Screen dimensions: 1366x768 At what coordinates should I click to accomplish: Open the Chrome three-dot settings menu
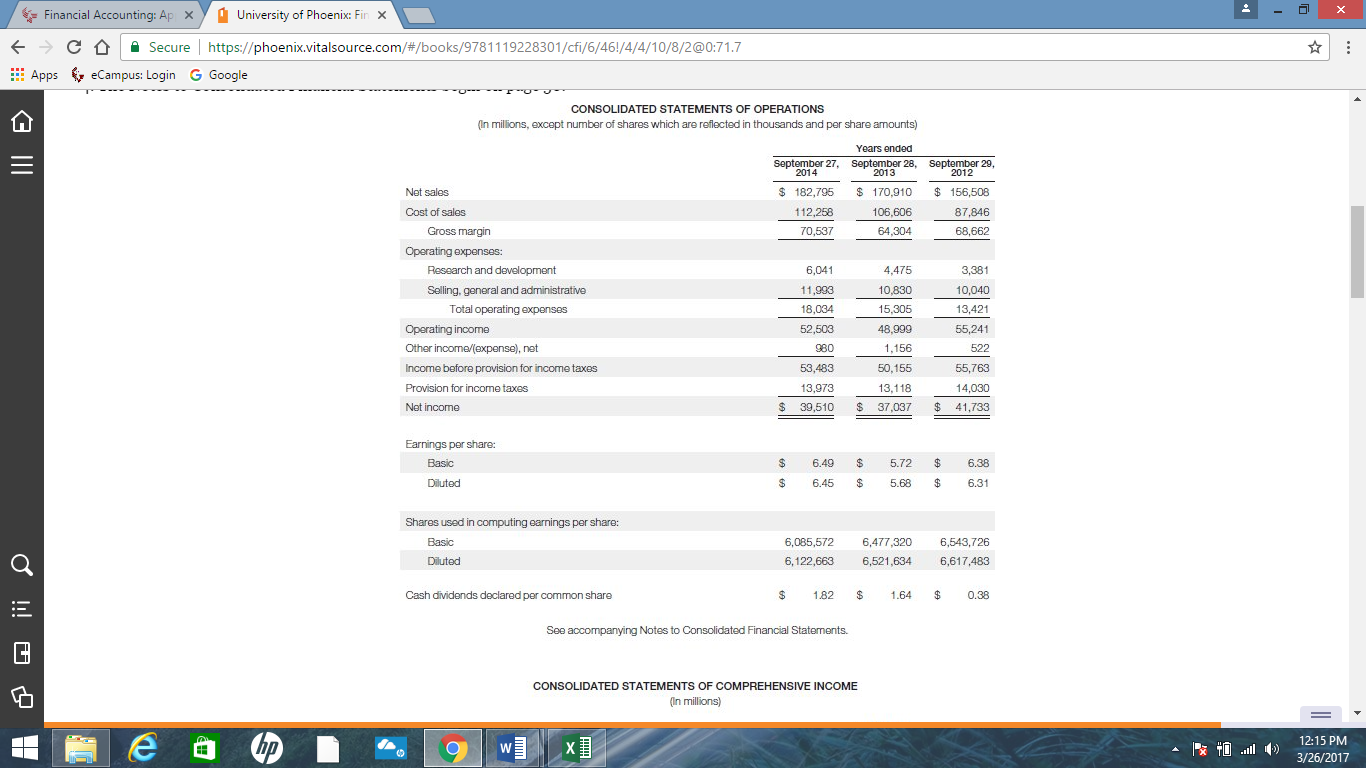click(1349, 47)
